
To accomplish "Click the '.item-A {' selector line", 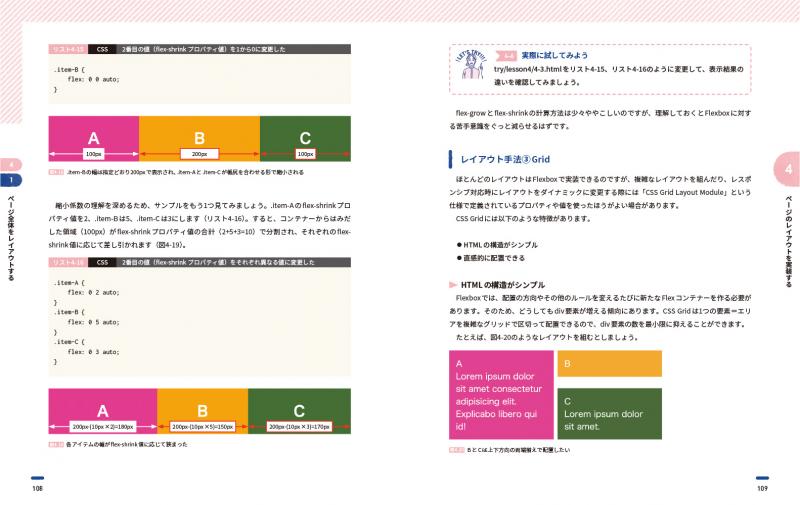I will pos(69,282).
